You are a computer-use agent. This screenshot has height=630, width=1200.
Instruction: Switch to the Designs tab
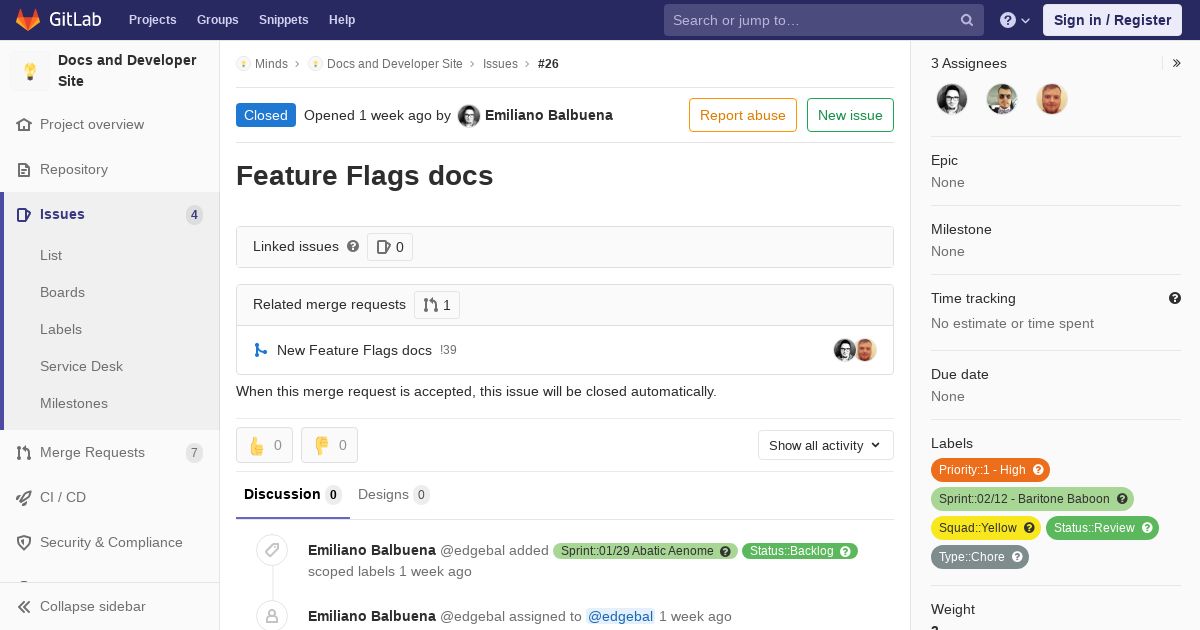point(394,495)
